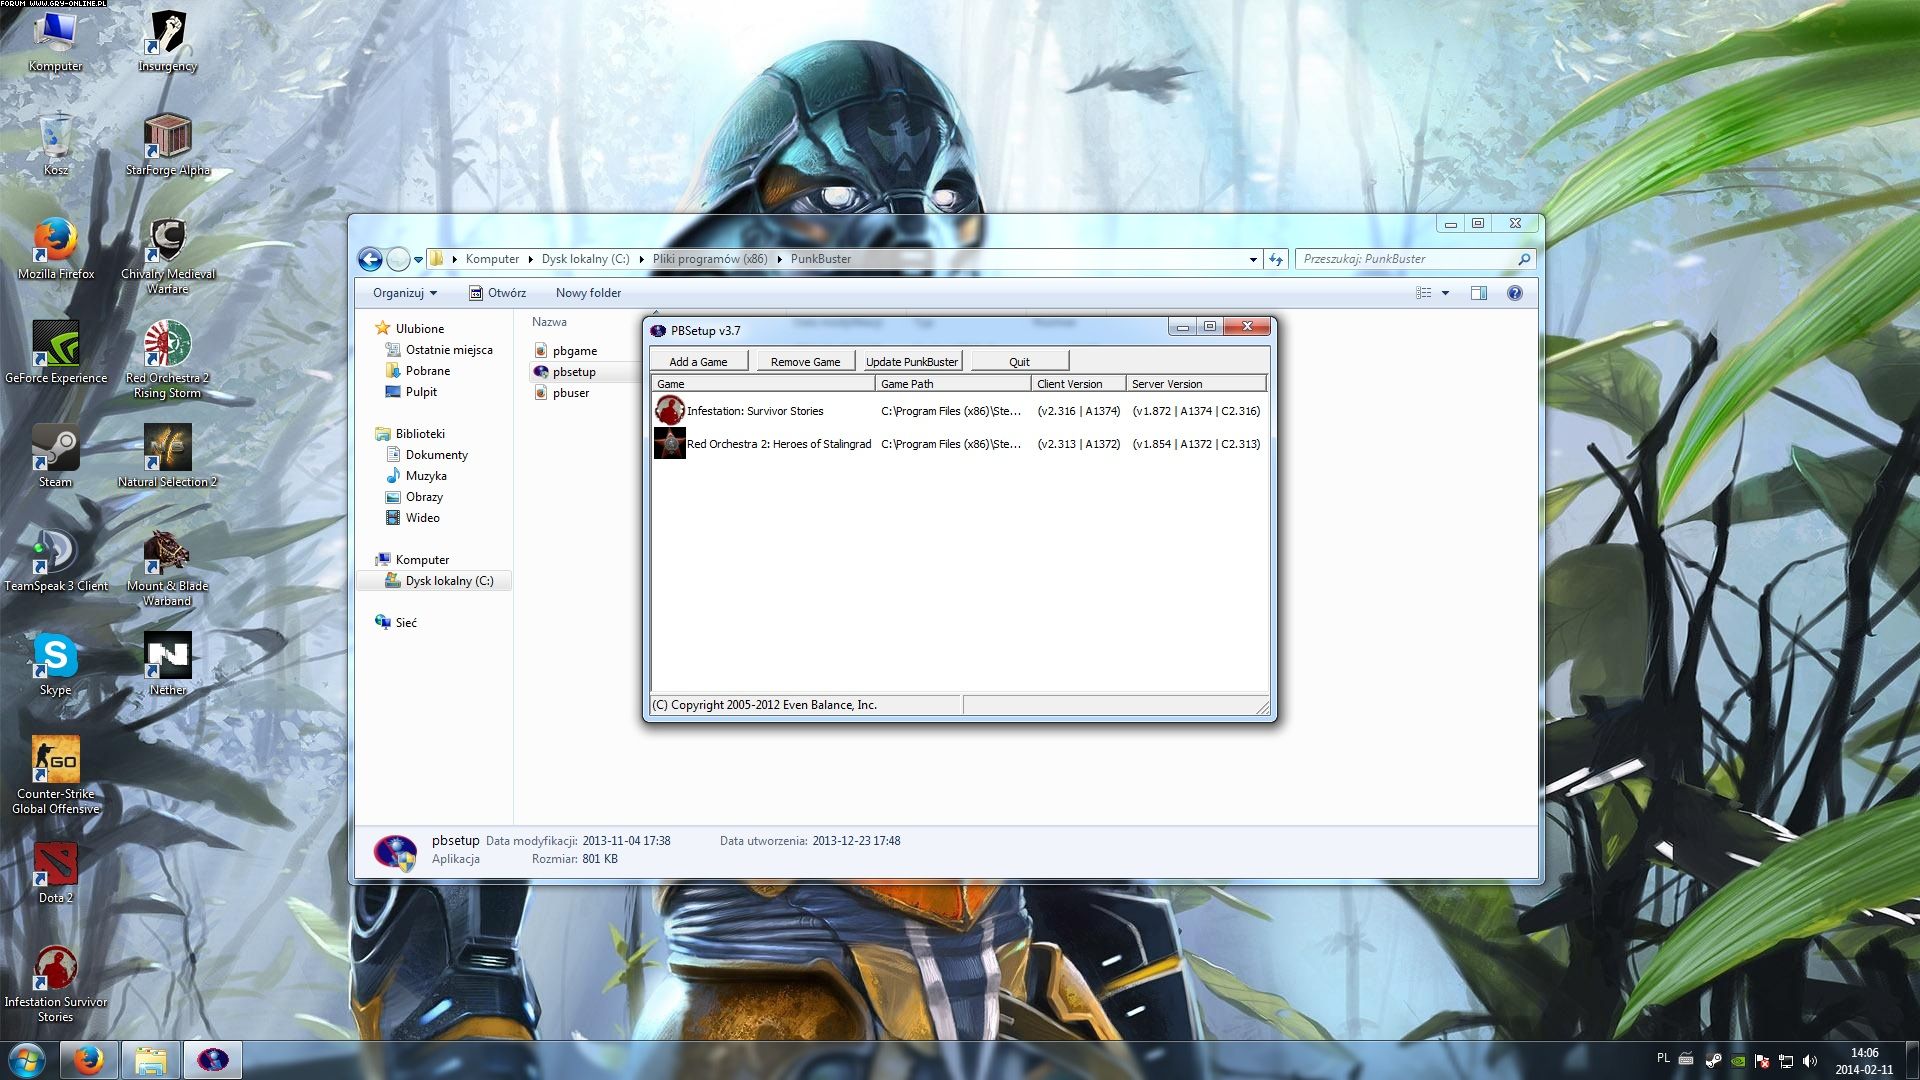This screenshot has height=1080, width=1920.
Task: Click Remove Game button
Action: pos(805,361)
